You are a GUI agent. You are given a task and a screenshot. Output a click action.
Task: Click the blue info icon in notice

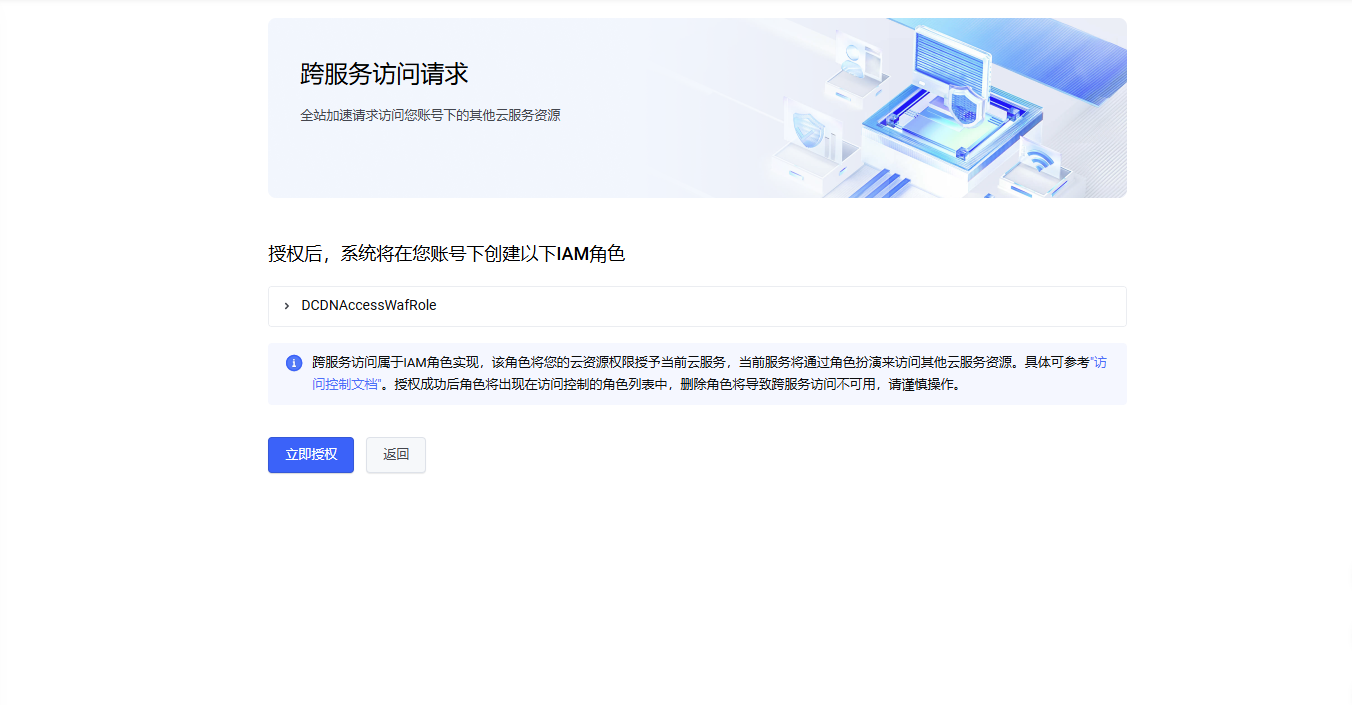coord(294,363)
